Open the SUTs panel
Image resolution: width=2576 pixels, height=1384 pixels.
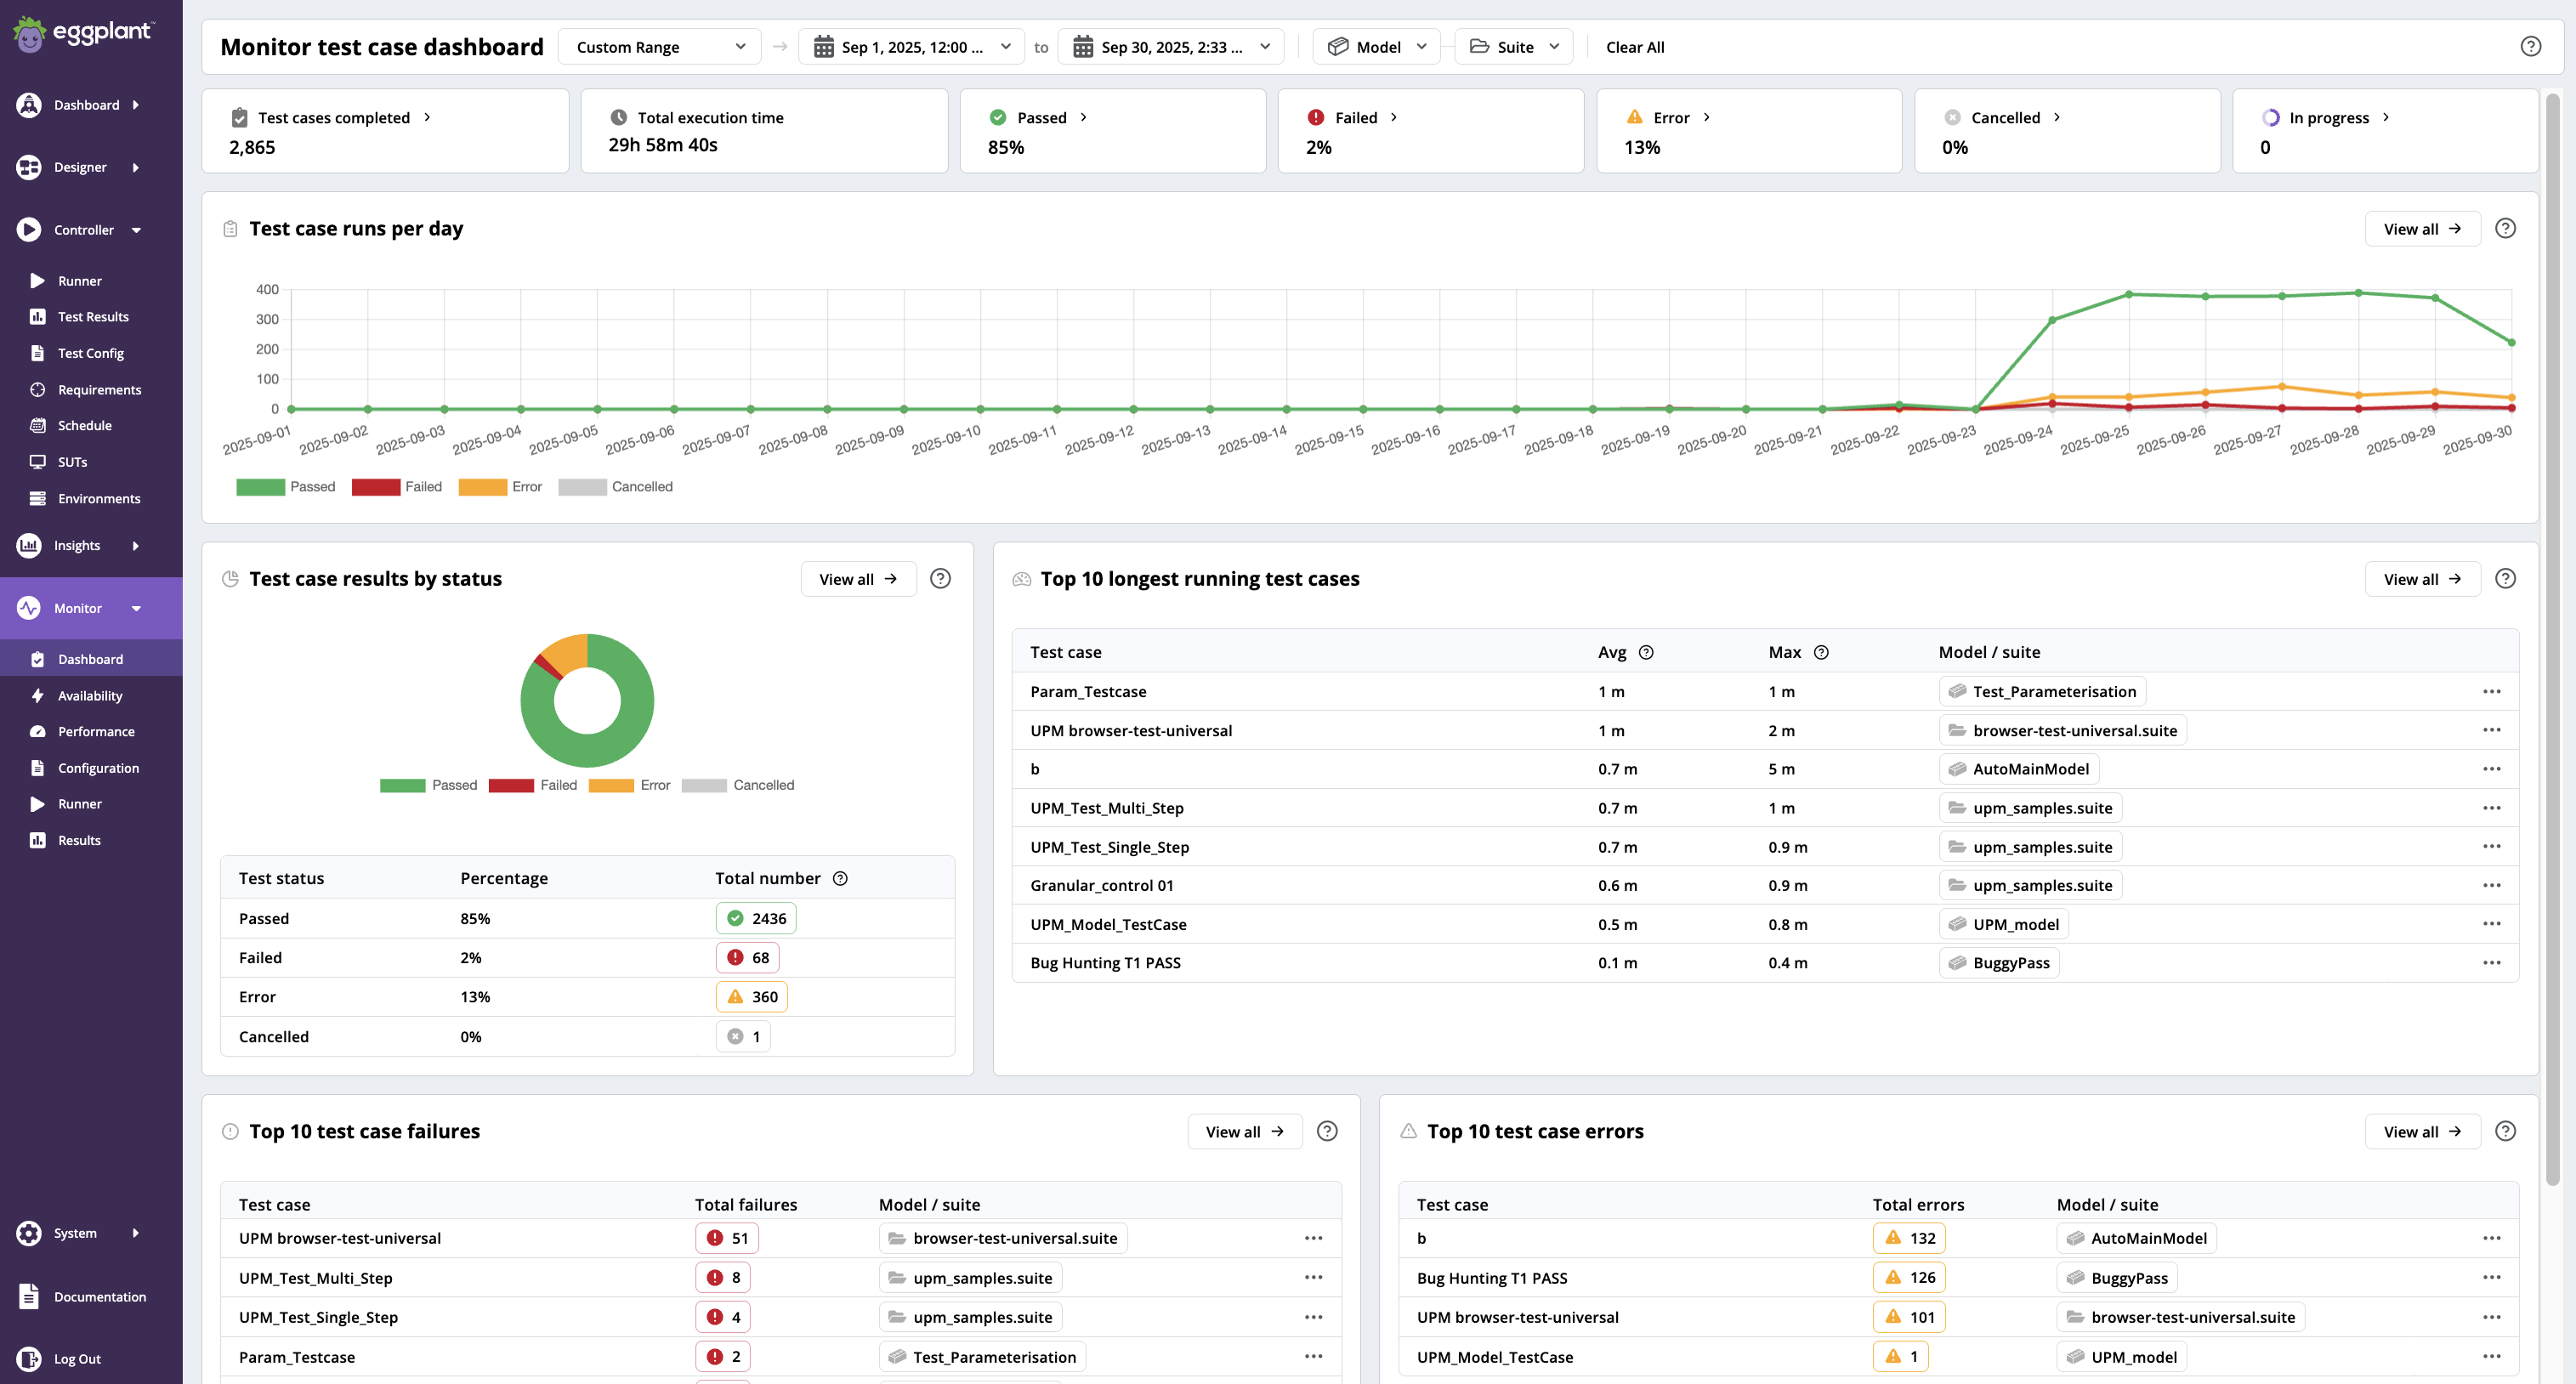(72, 461)
